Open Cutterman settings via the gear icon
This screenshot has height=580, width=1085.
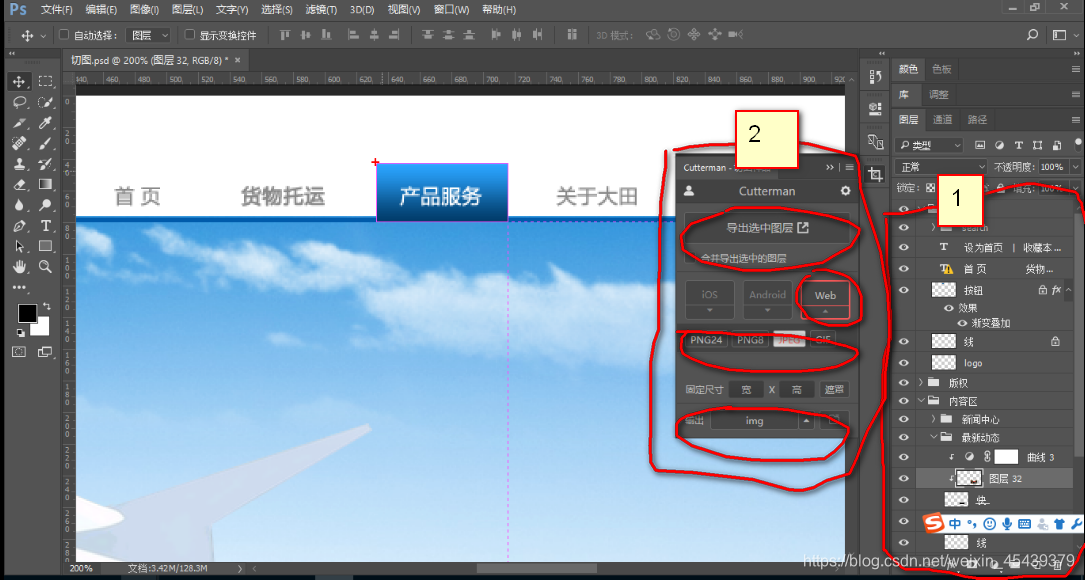click(x=845, y=190)
